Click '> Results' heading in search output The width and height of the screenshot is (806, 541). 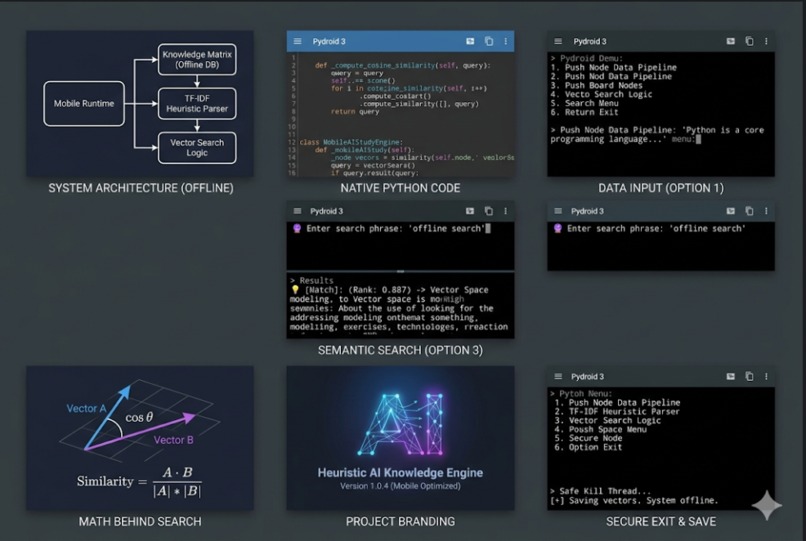(312, 280)
